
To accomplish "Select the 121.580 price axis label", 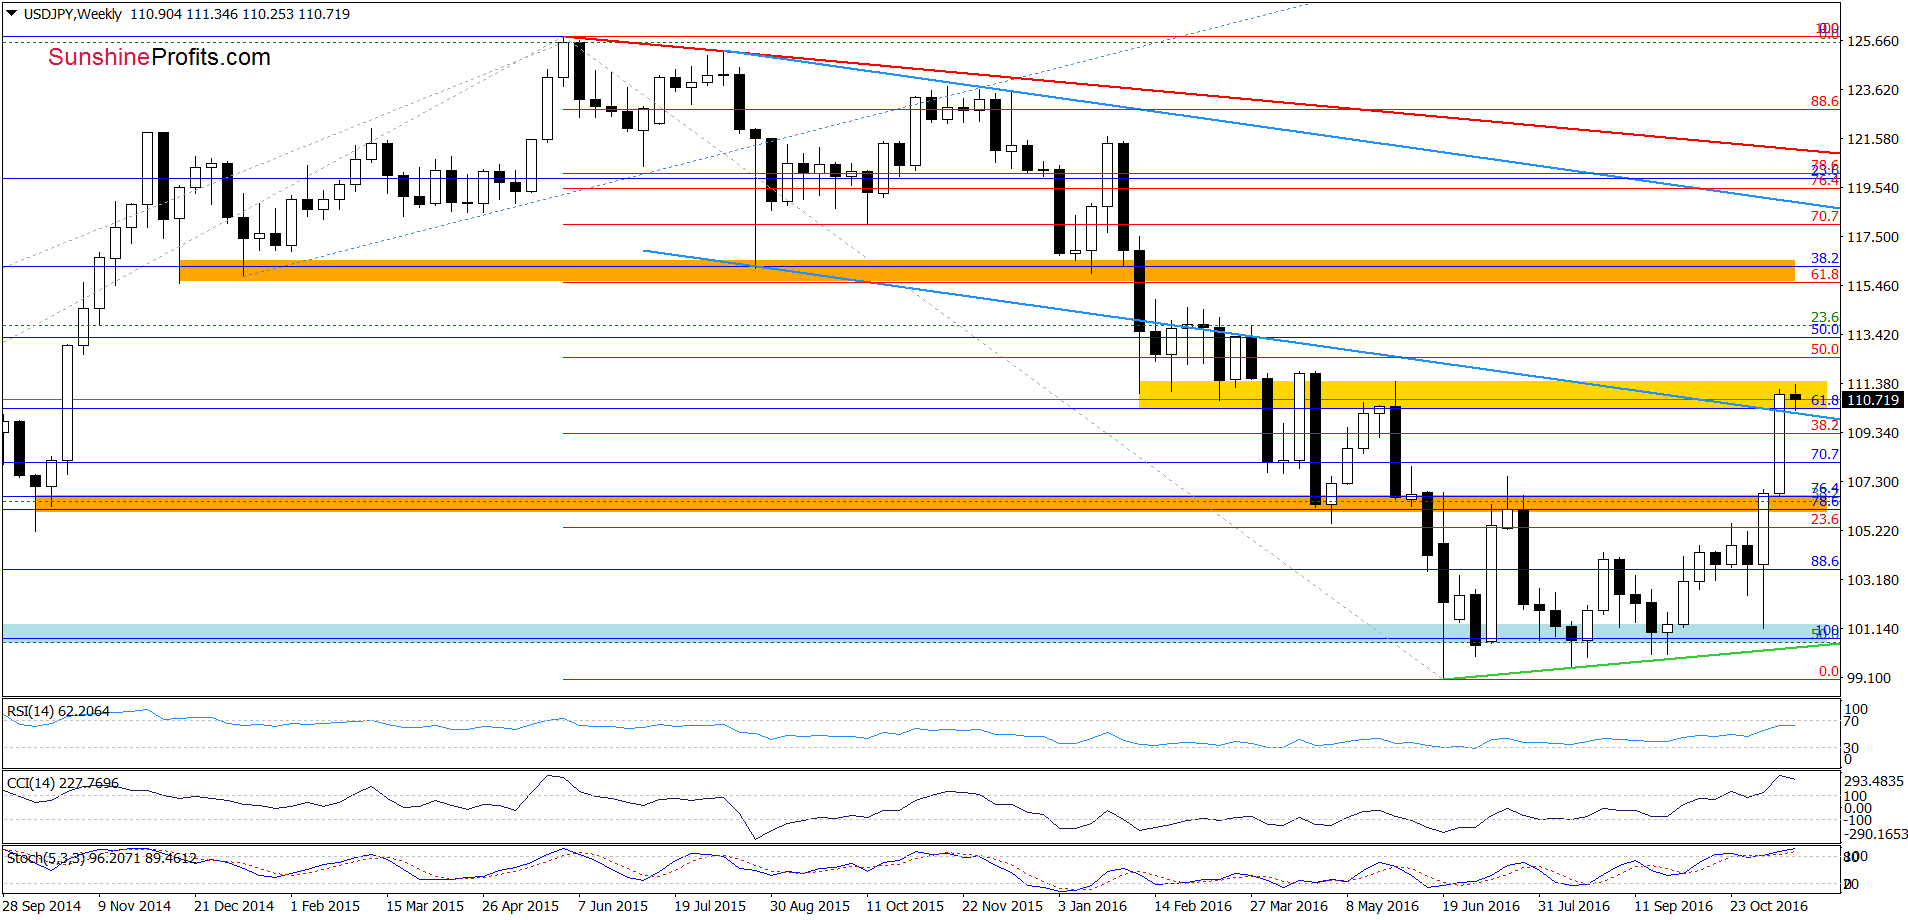I will coord(1873,139).
